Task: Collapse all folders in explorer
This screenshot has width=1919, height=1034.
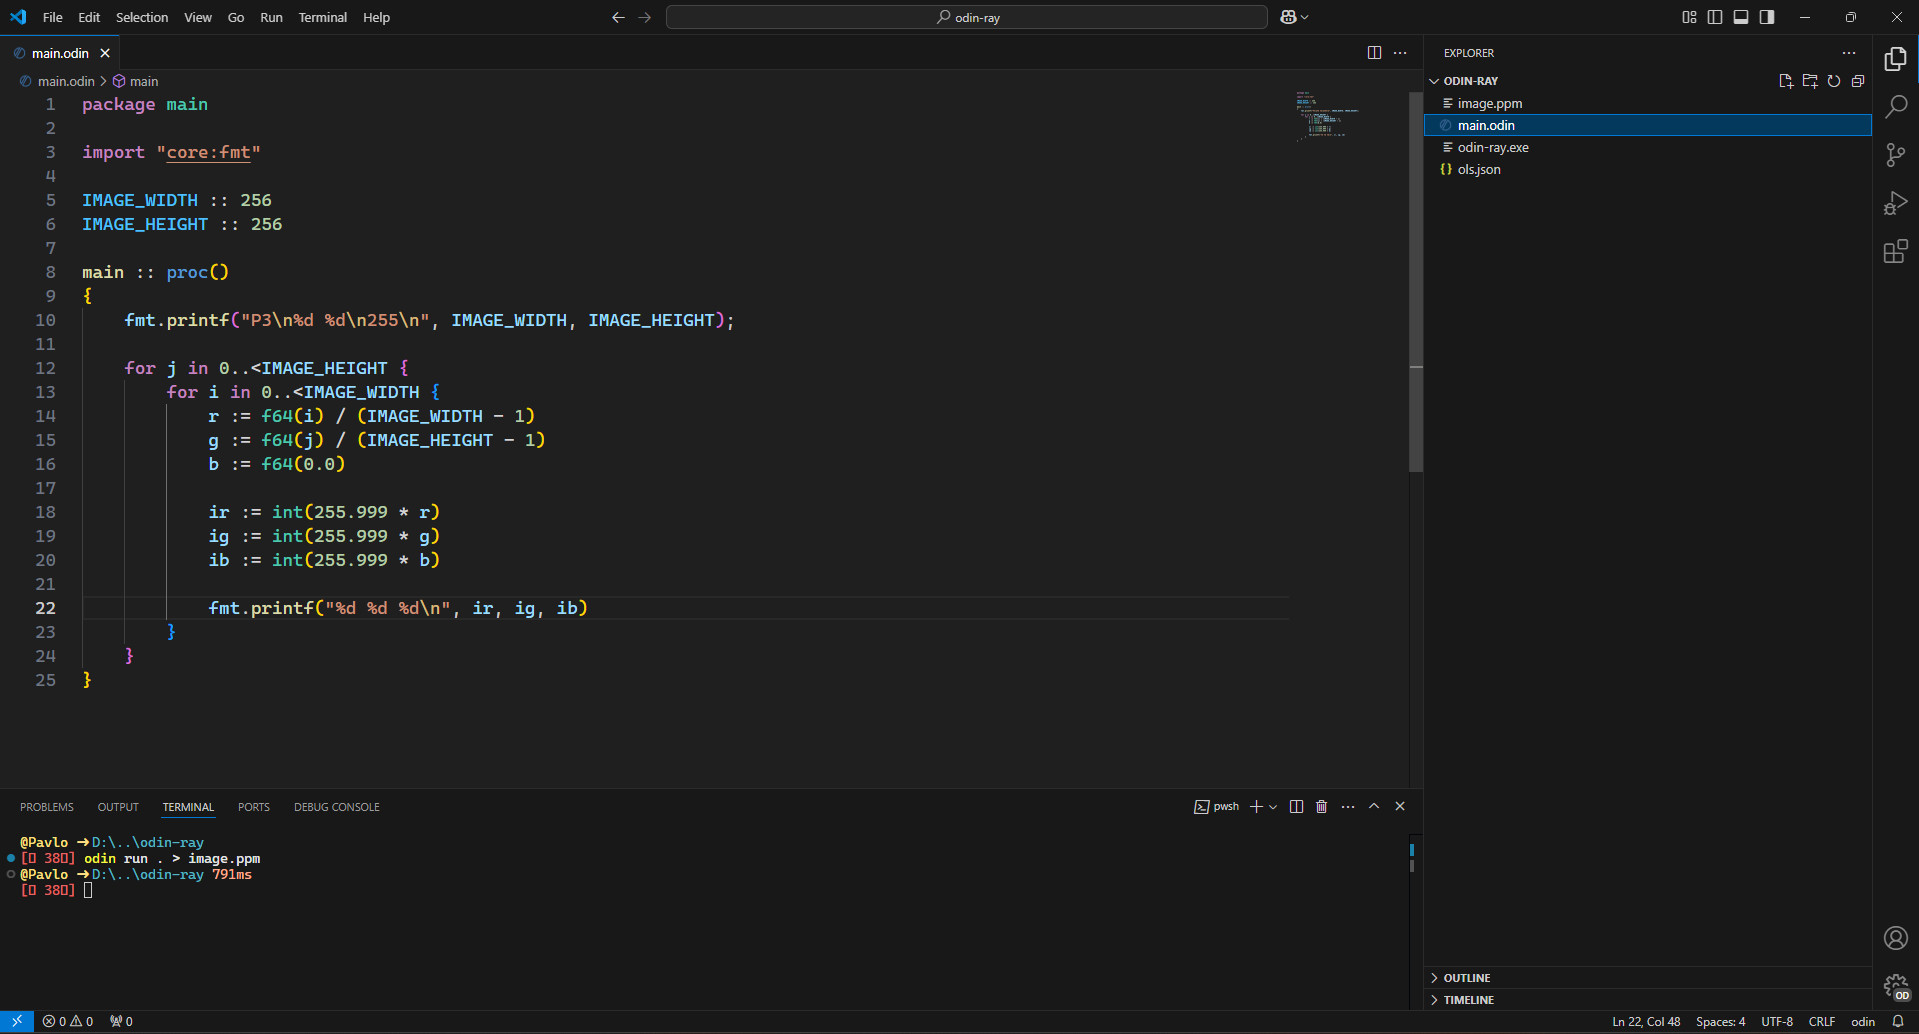Action: [1858, 81]
